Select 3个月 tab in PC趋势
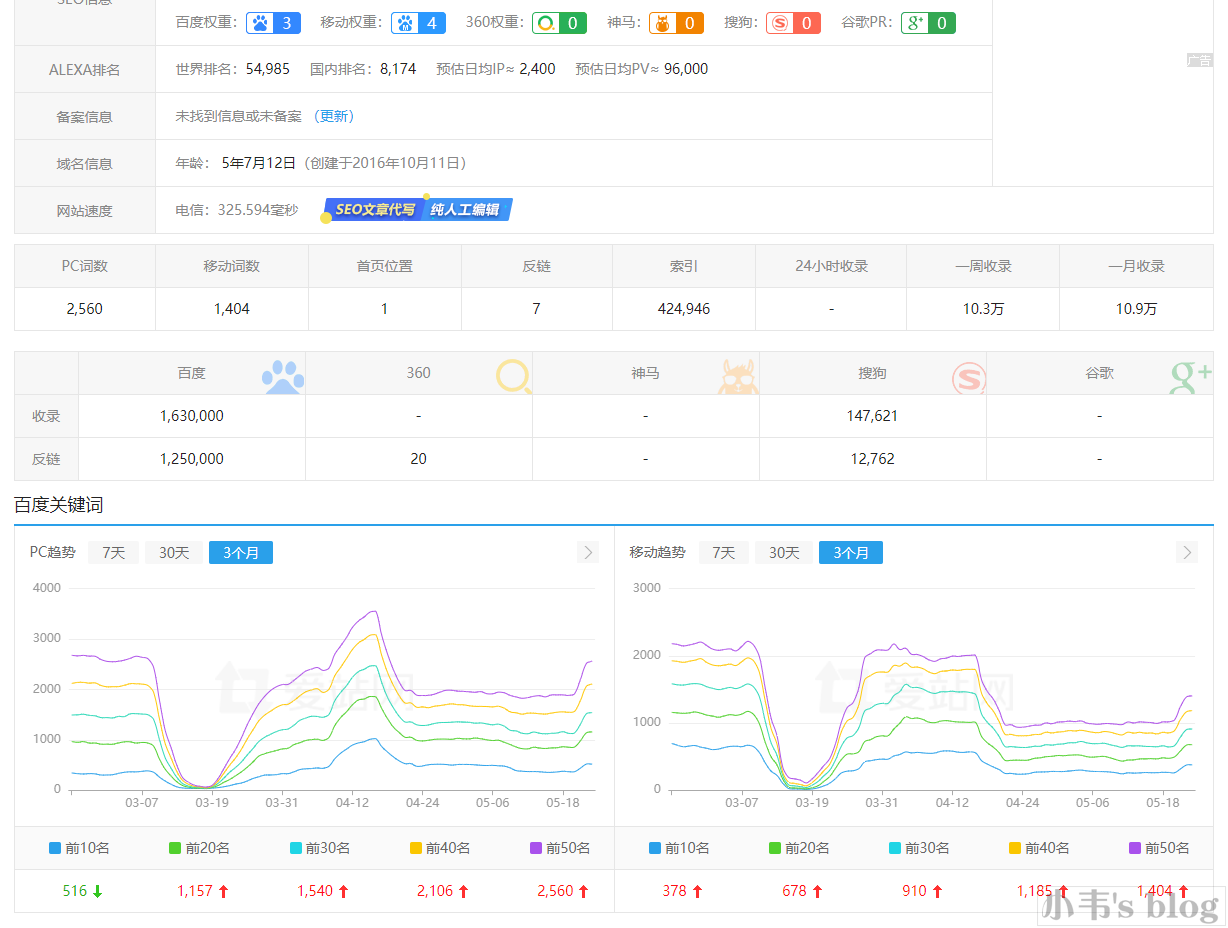 (x=241, y=552)
